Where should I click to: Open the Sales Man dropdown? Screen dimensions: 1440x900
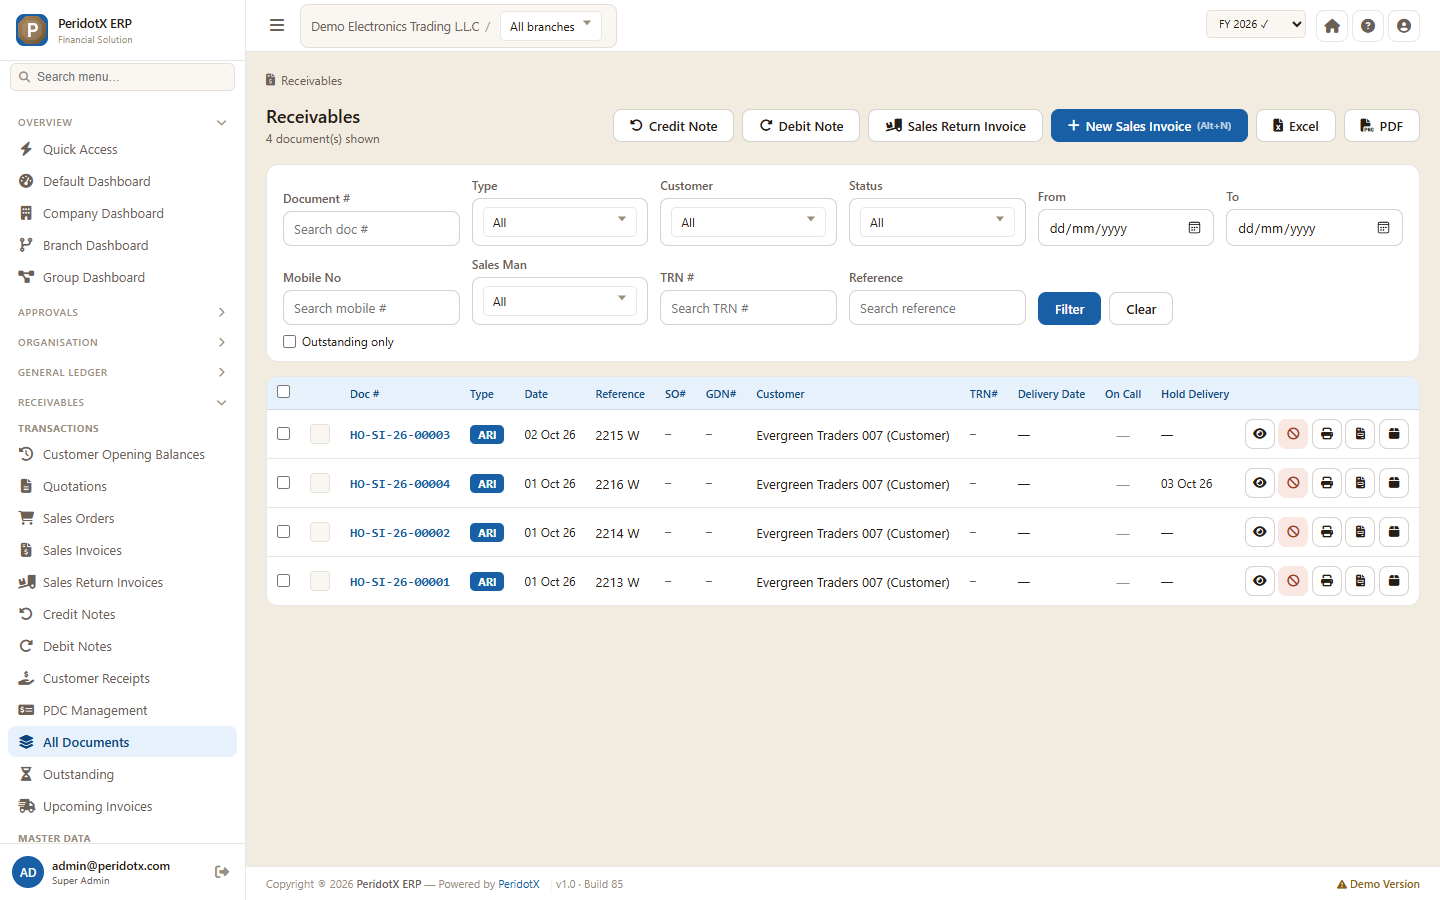coord(559,301)
